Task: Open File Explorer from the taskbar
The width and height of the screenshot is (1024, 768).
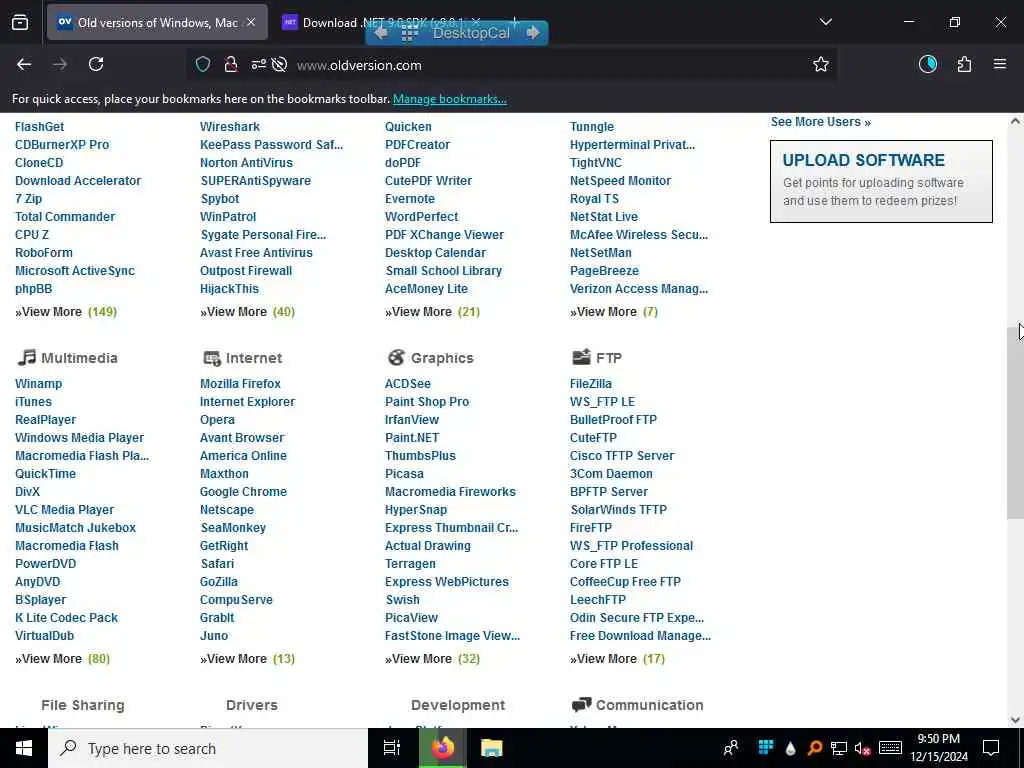Action: pyautogui.click(x=492, y=748)
